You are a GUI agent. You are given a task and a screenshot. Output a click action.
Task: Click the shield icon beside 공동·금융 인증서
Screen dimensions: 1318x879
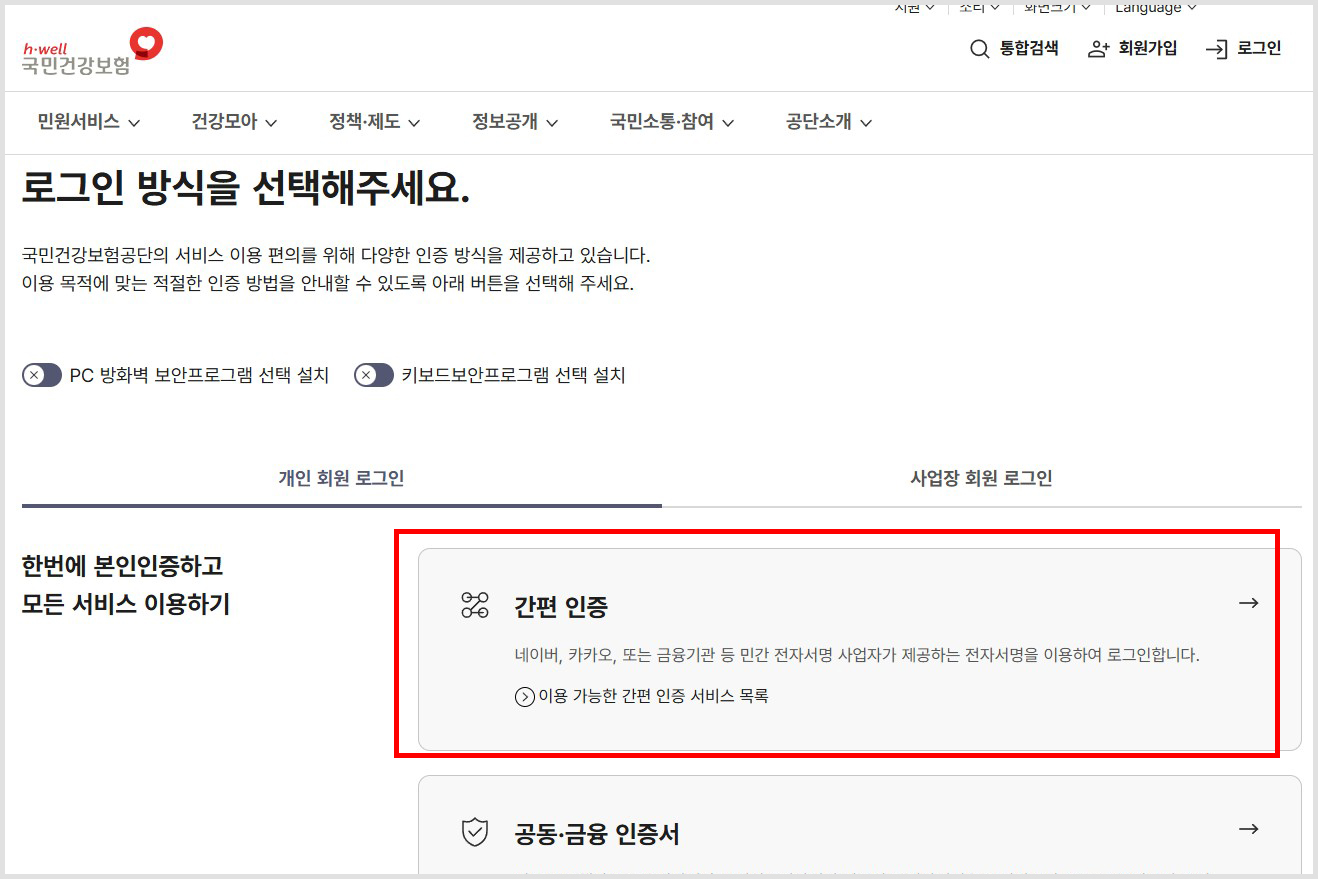474,829
